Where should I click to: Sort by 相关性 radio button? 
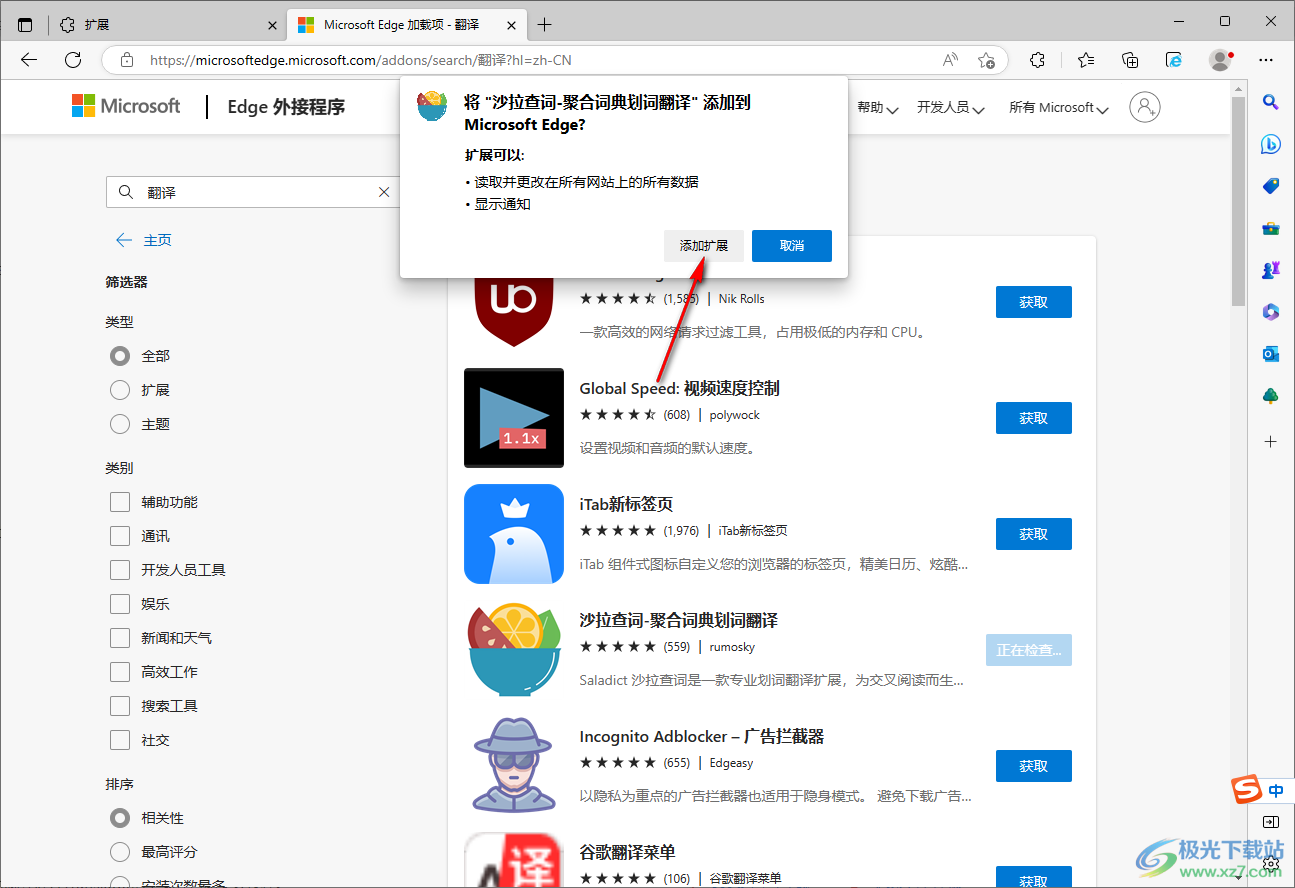tap(120, 818)
